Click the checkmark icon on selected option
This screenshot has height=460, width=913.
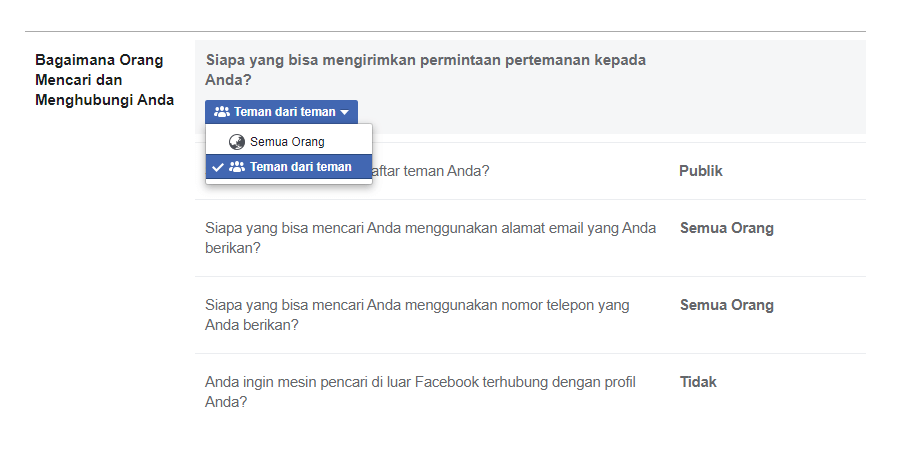[x=218, y=167]
